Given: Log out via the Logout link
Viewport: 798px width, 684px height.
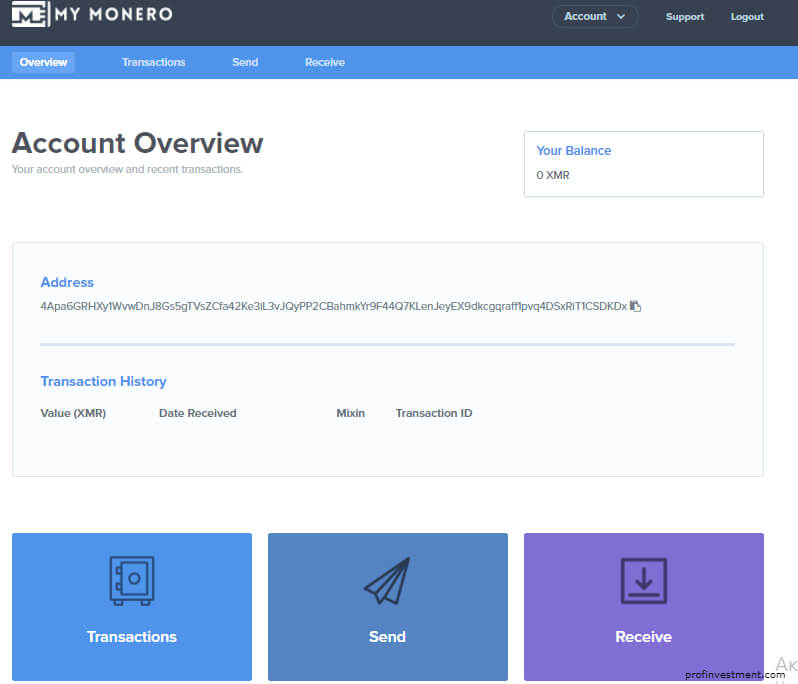Looking at the screenshot, I should 747,17.
